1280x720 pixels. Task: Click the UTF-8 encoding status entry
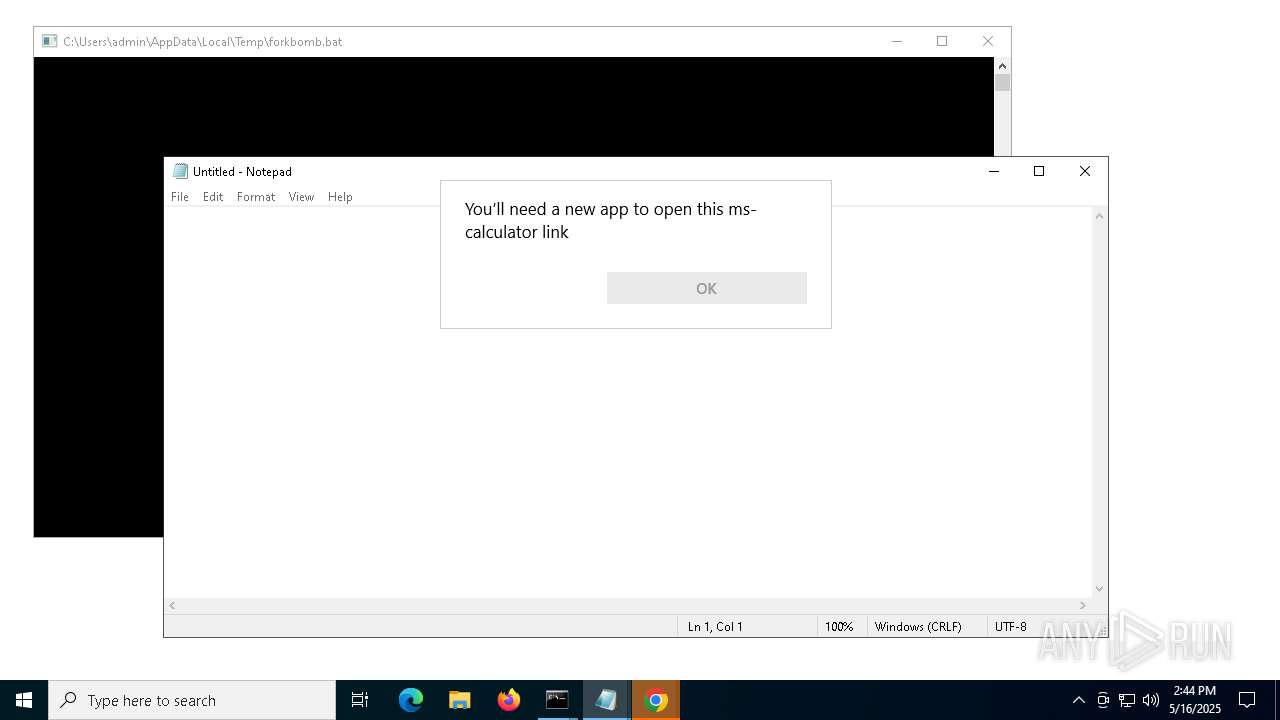(1011, 626)
